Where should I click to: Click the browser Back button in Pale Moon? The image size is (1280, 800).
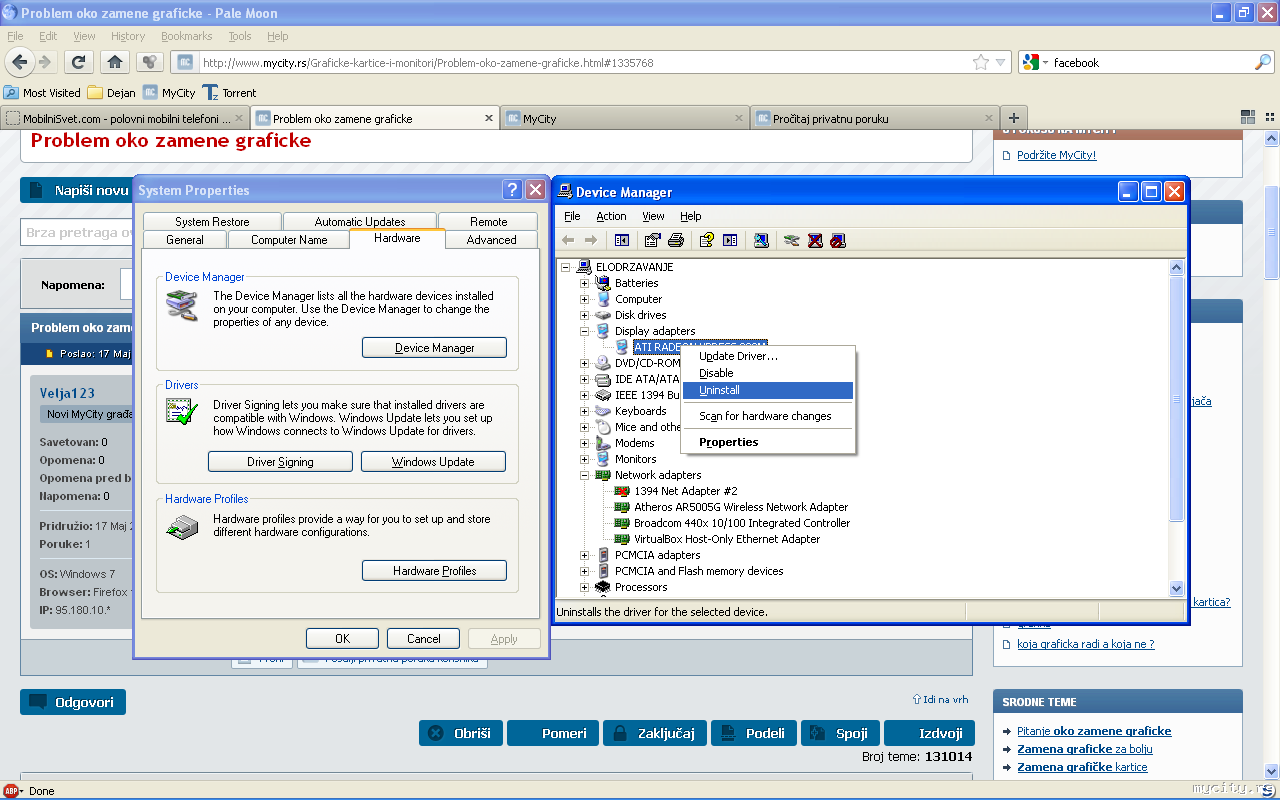point(20,62)
